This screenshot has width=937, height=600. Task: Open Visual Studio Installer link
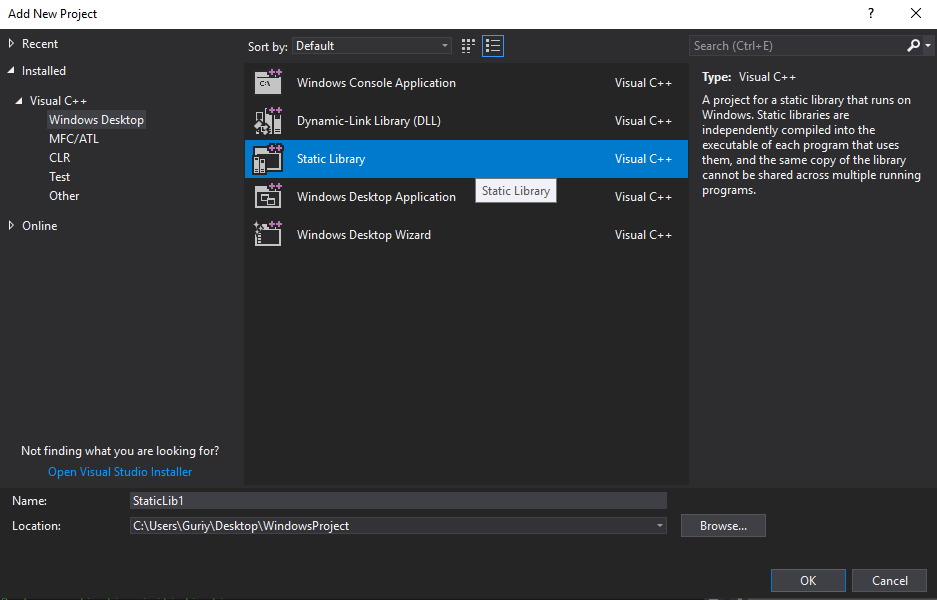pos(120,472)
